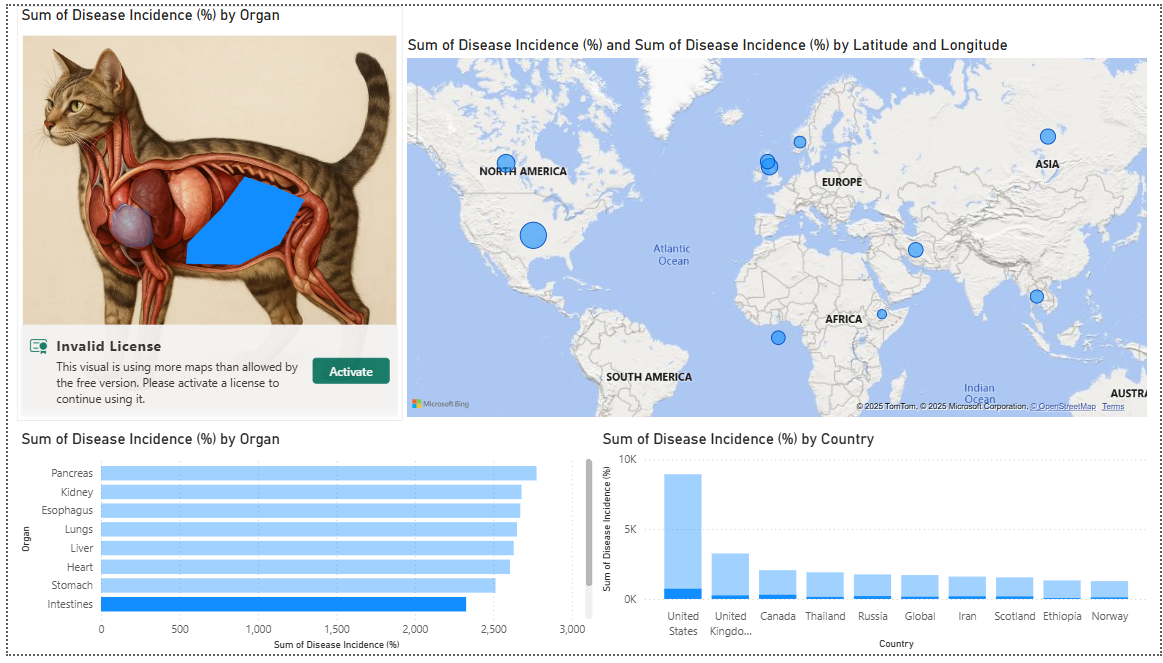Select the Canada column in country chart
The image size is (1163, 663).
(777, 583)
